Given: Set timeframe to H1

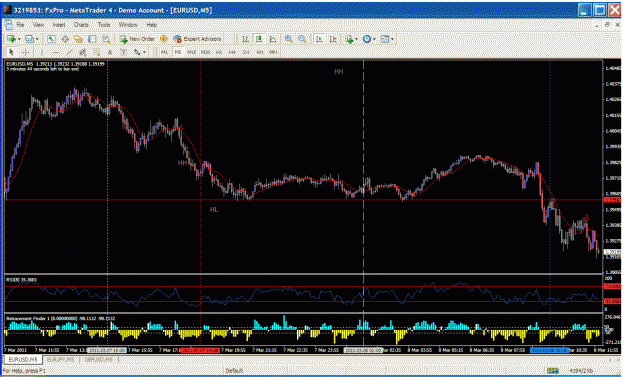Looking at the screenshot, I should [219, 52].
